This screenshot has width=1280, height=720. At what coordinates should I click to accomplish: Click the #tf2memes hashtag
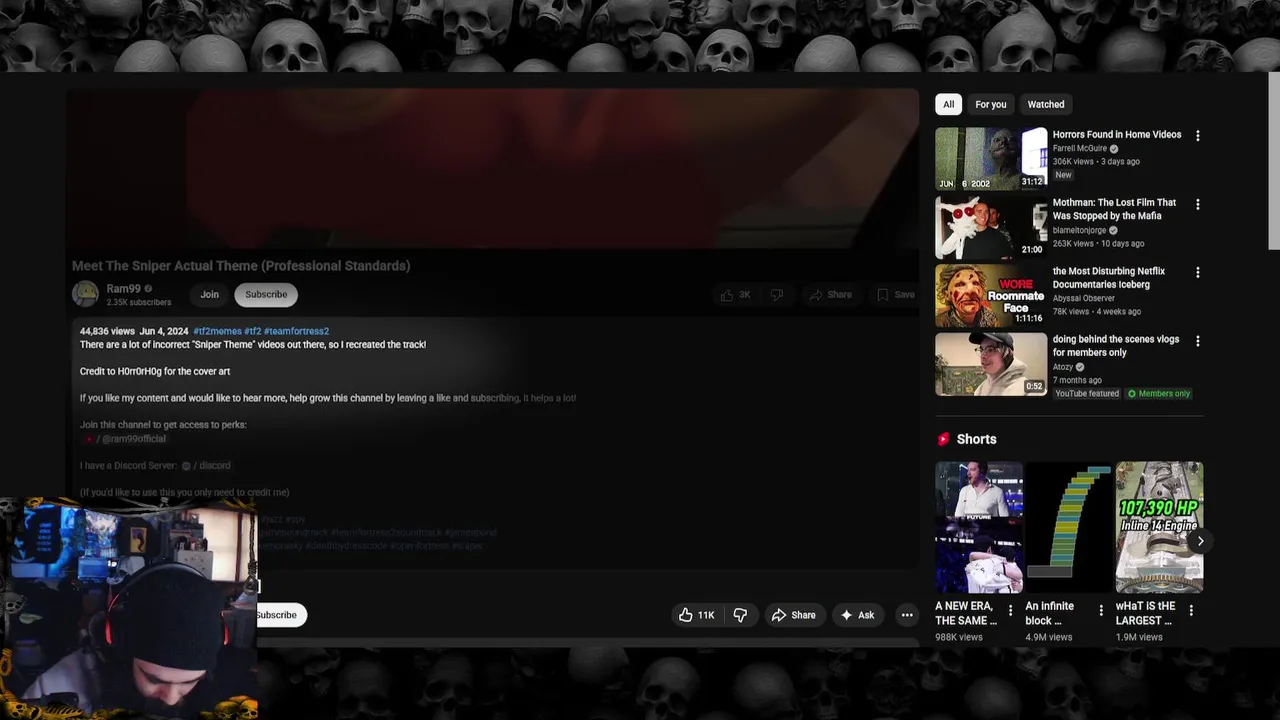[x=217, y=331]
